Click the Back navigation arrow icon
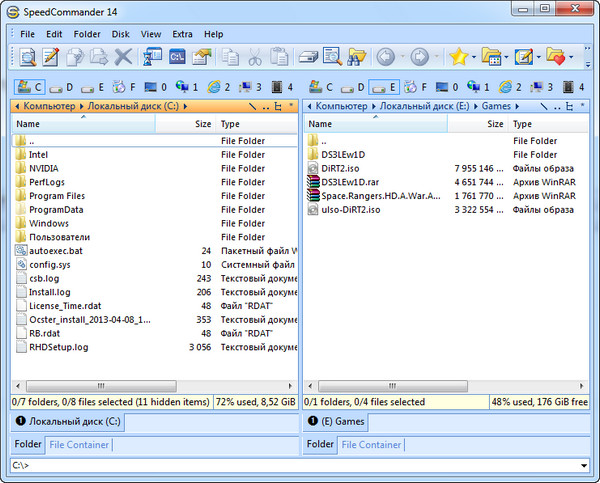 (385, 57)
